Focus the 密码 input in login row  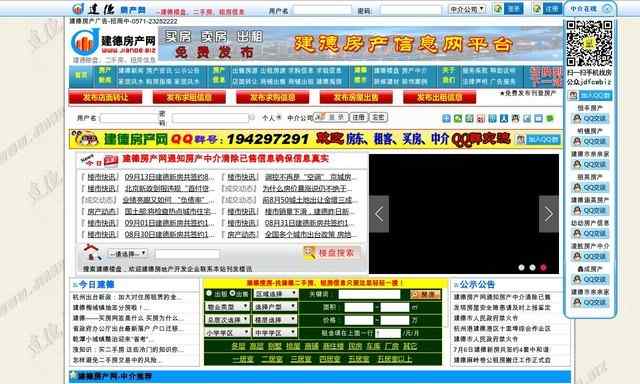click(x=211, y=118)
